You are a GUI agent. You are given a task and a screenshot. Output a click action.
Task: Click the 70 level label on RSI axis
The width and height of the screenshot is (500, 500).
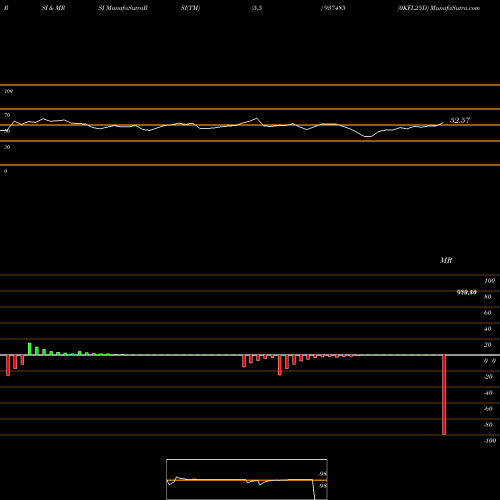pyautogui.click(x=7, y=115)
